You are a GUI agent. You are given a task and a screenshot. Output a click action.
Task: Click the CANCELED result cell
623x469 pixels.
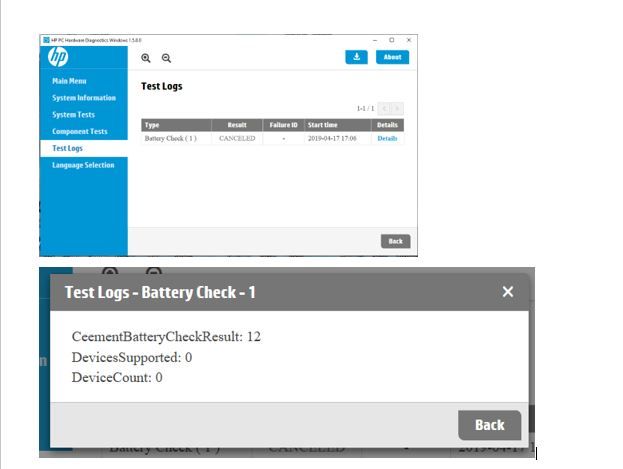(237, 138)
